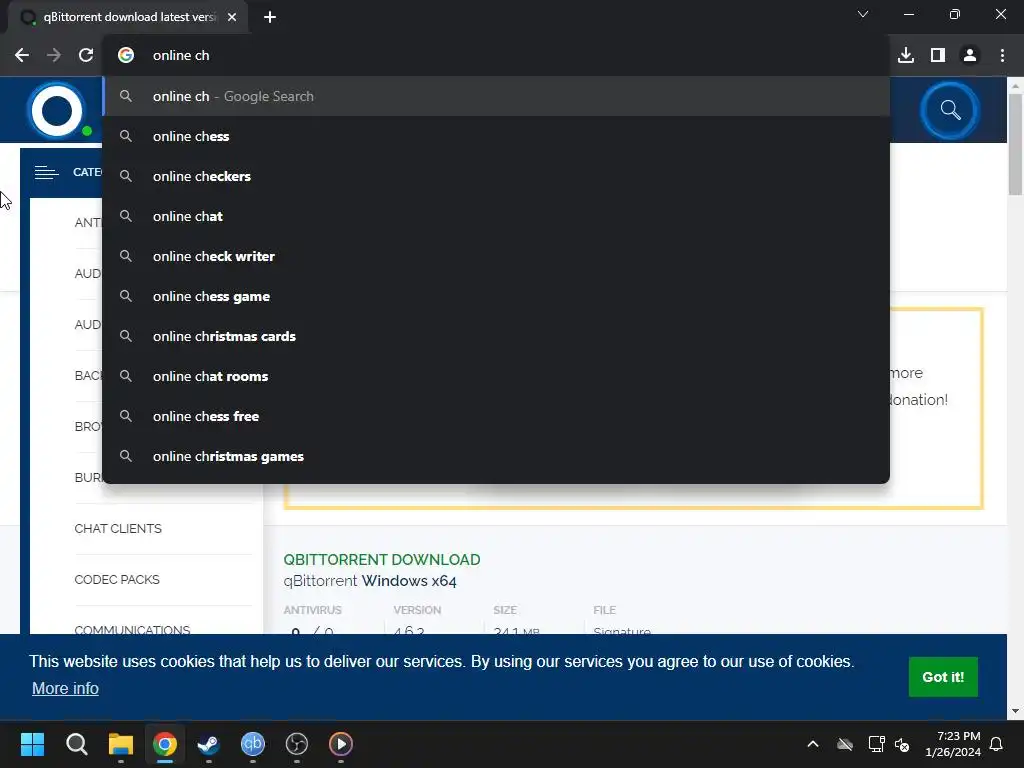The image size is (1024, 768).
Task: Pick 'online chess free' suggestion
Action: [496, 416]
